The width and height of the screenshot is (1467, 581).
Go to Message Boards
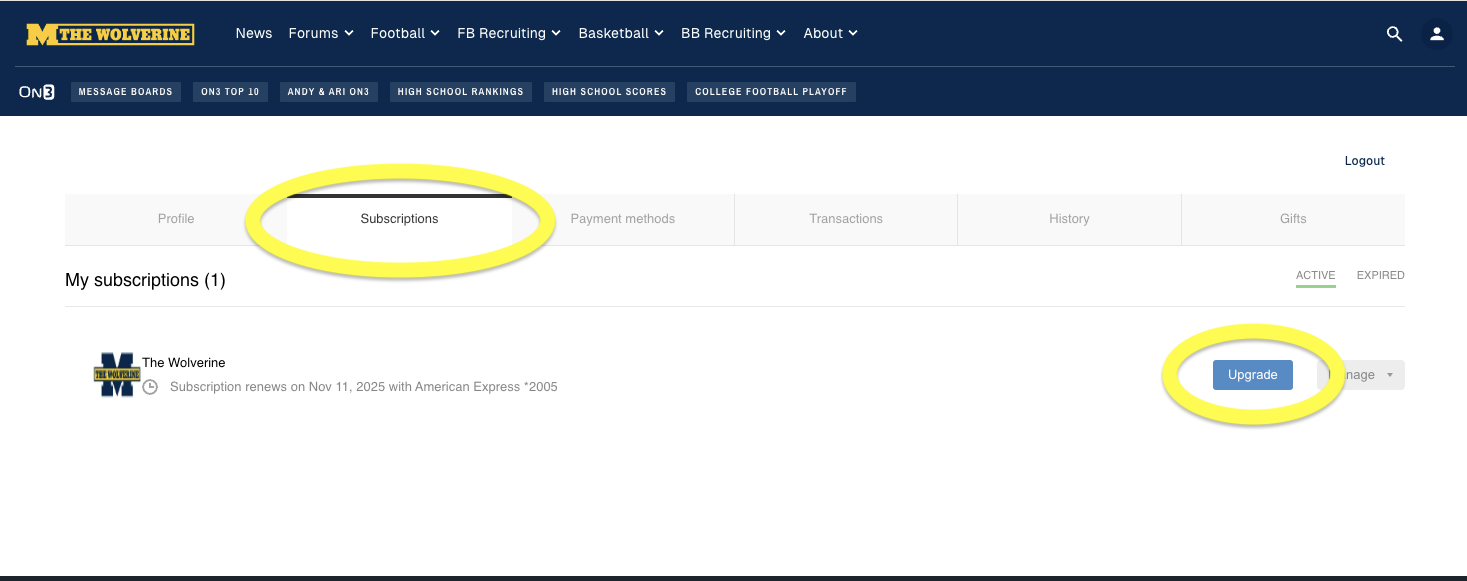coord(126,92)
